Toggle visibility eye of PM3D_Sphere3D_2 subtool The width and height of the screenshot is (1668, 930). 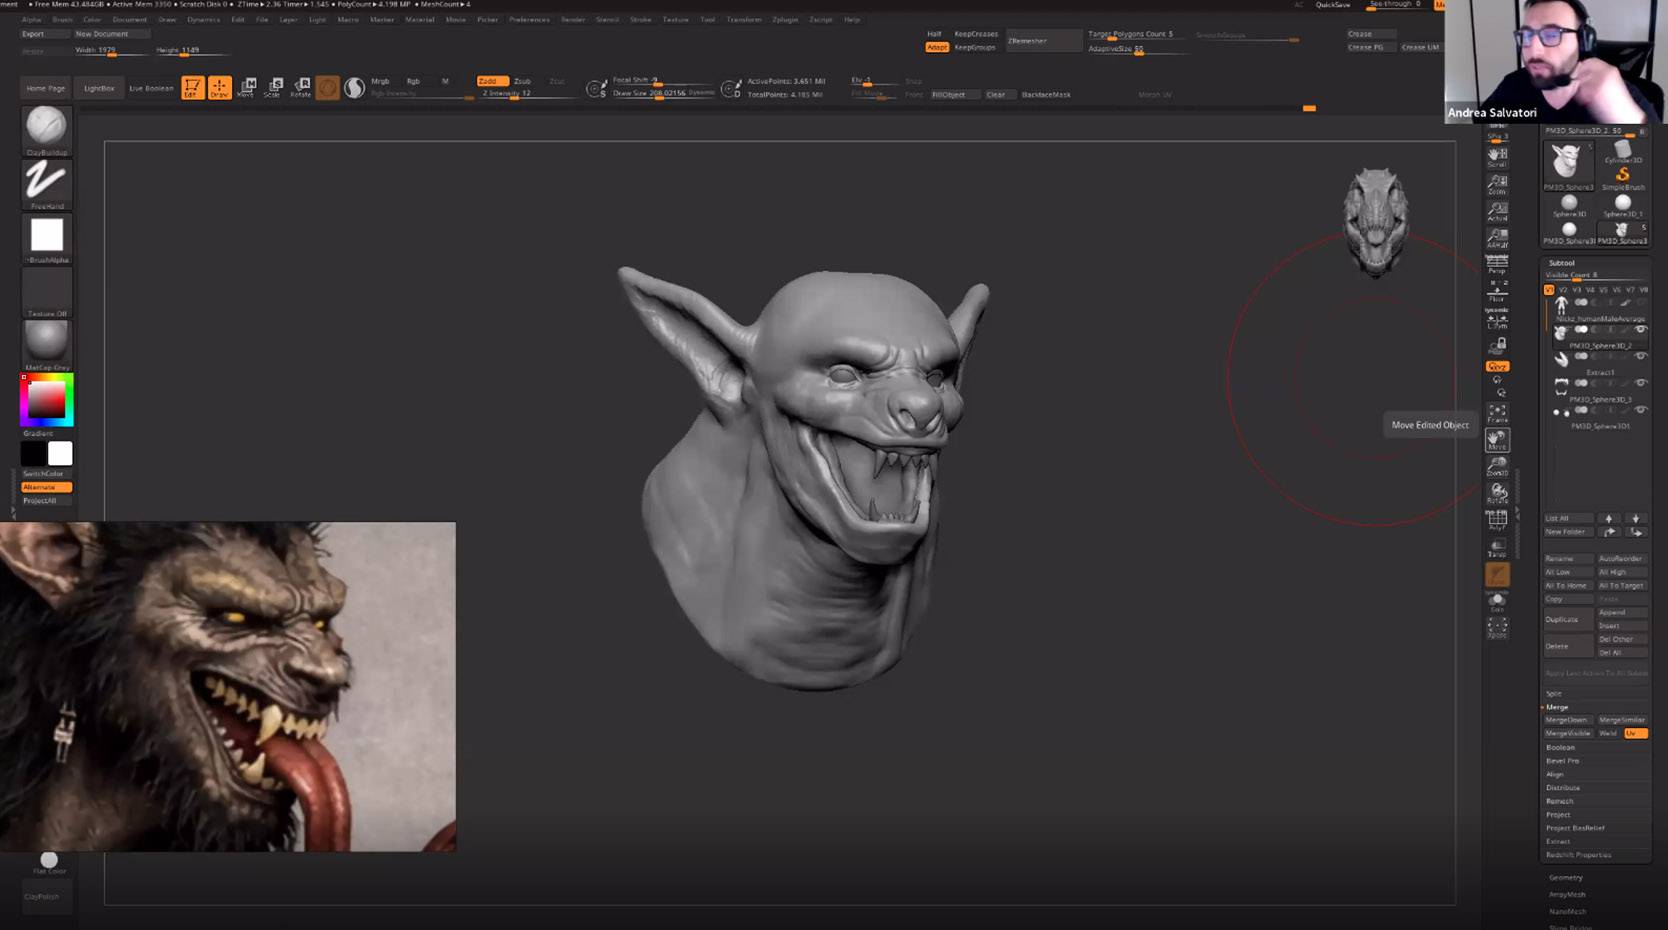pyautogui.click(x=1640, y=330)
